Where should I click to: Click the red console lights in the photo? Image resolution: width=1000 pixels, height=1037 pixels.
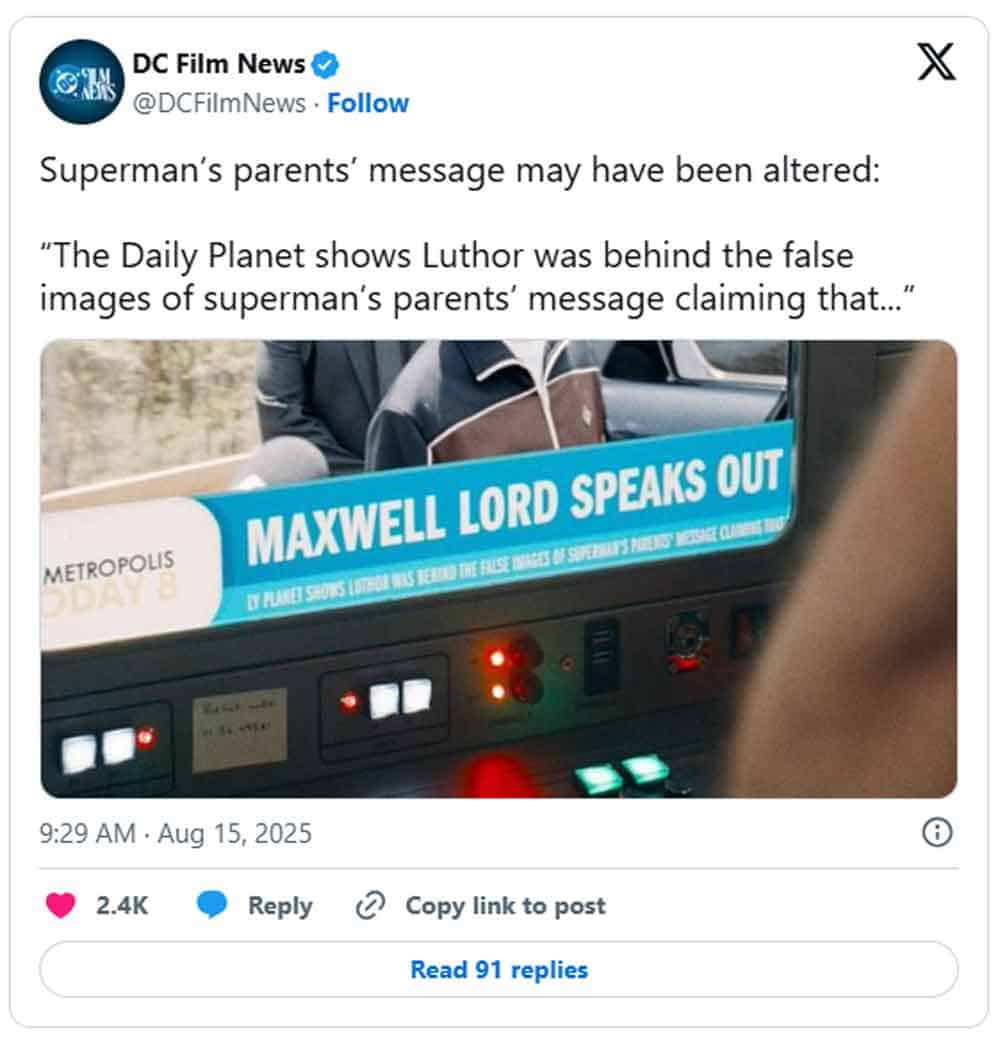click(497, 675)
